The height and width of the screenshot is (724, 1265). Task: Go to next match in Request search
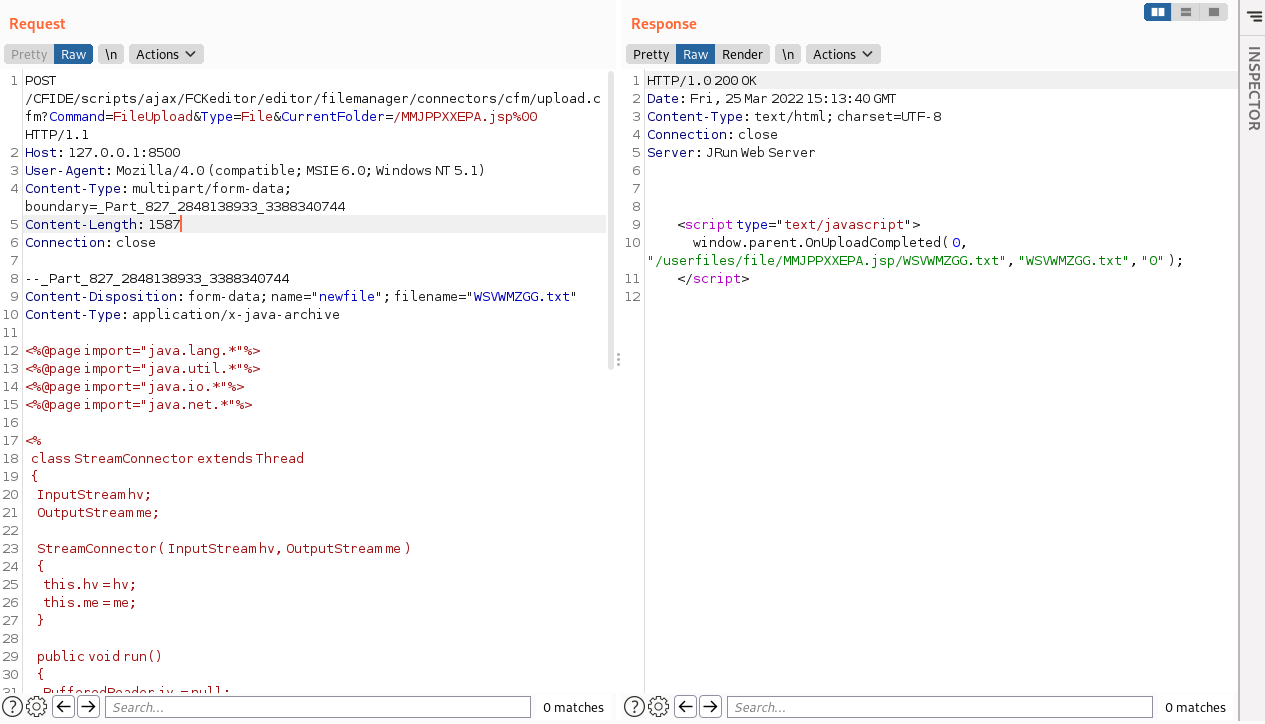pos(88,707)
